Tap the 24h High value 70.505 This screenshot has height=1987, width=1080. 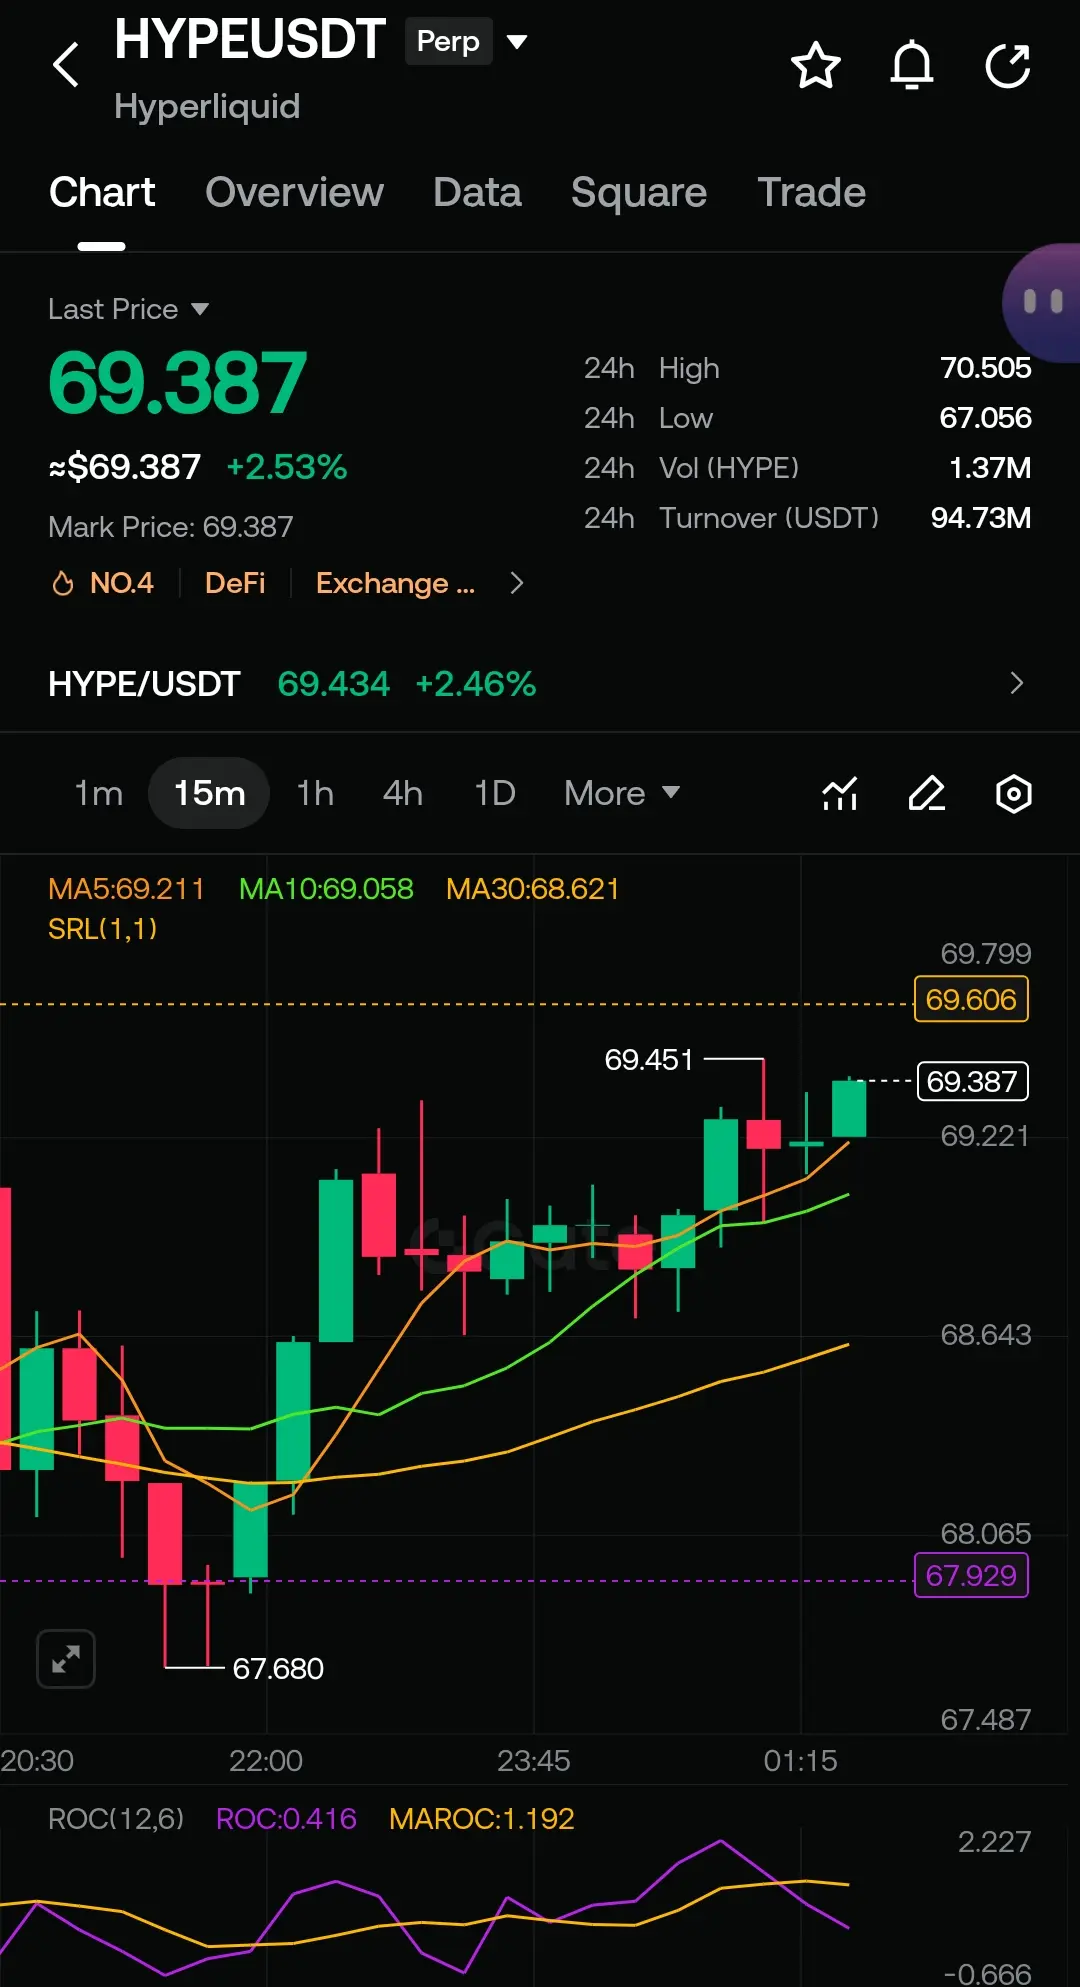[985, 368]
